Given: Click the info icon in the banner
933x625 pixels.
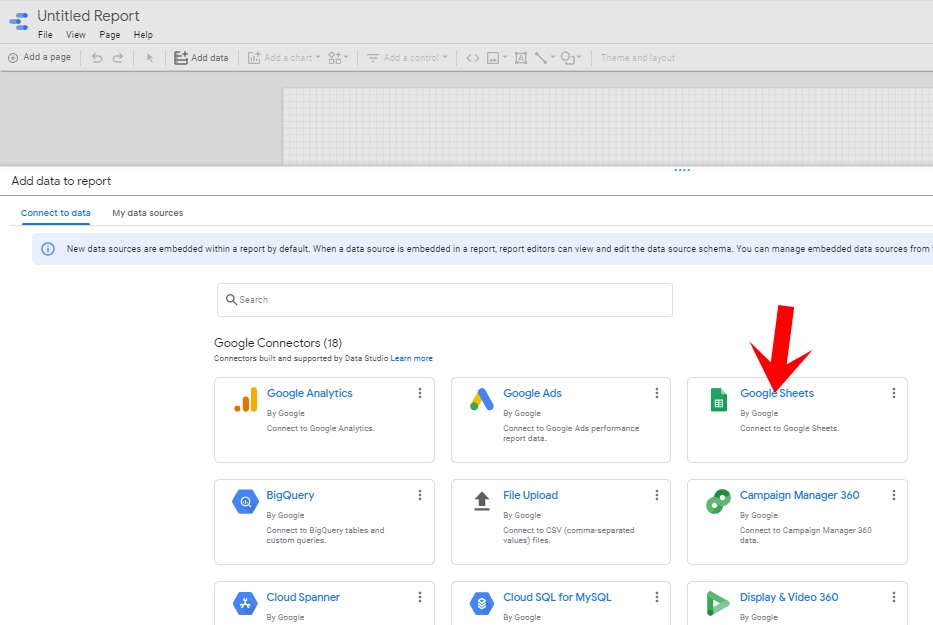Looking at the screenshot, I should tap(48, 249).
